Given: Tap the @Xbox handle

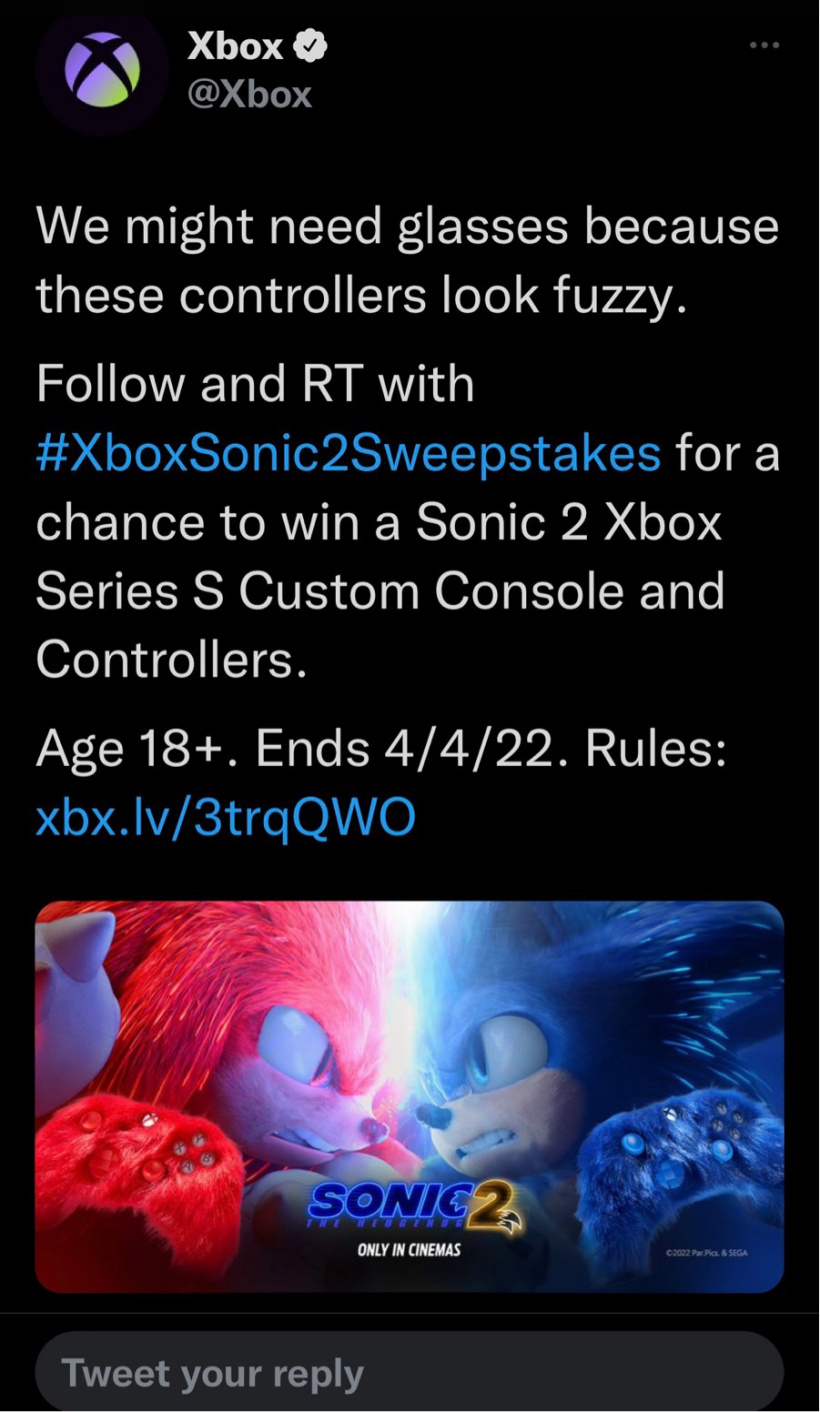Looking at the screenshot, I should click(250, 94).
